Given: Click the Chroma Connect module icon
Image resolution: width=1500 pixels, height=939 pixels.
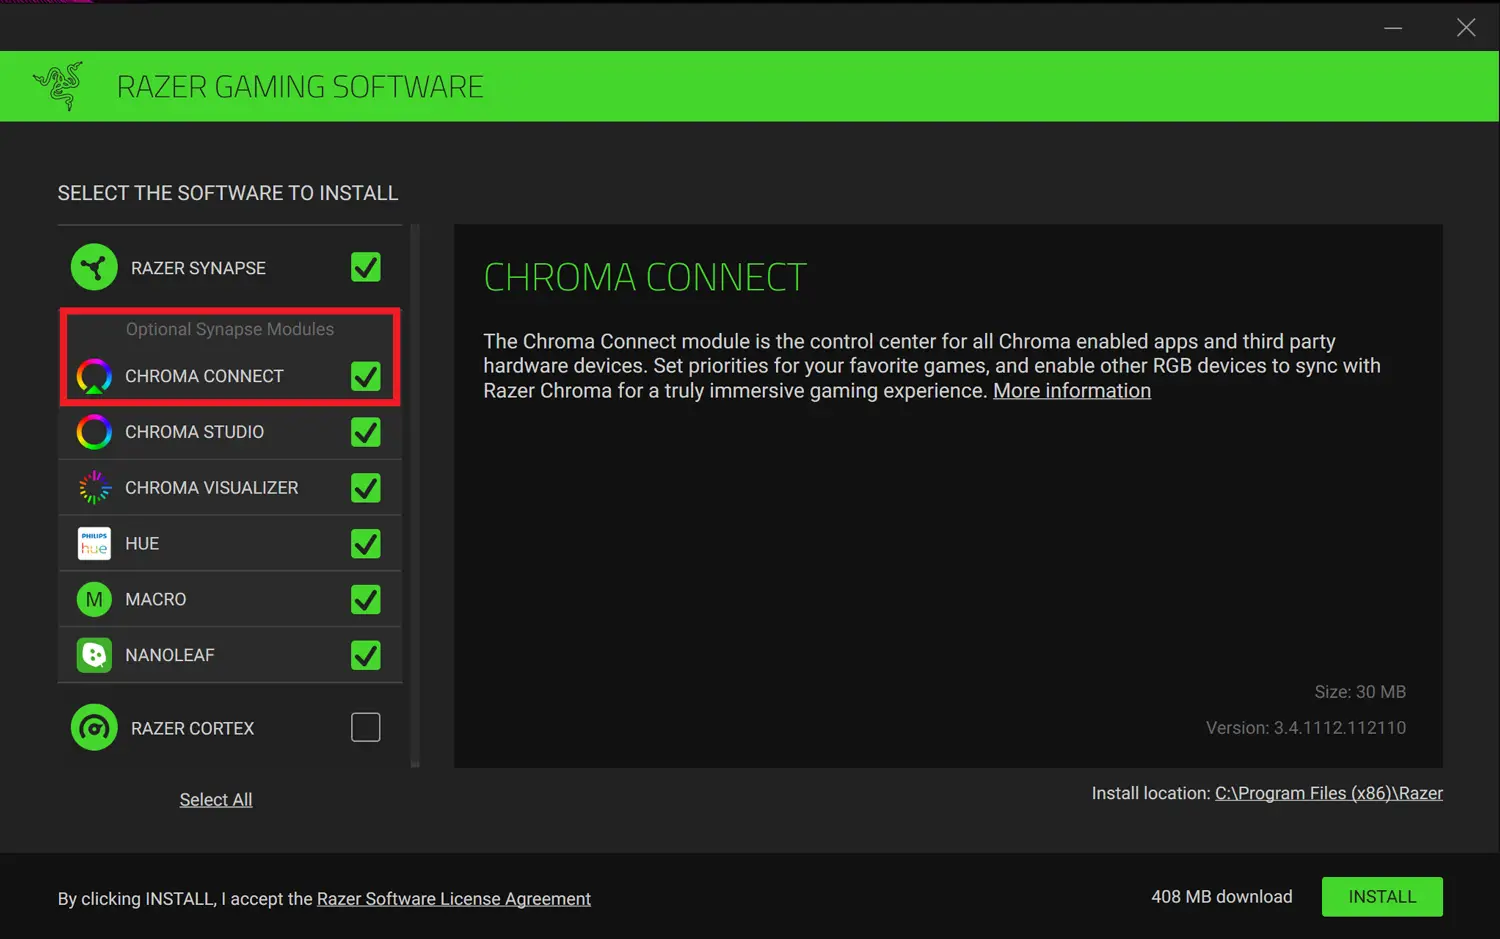Looking at the screenshot, I should click(x=94, y=376).
